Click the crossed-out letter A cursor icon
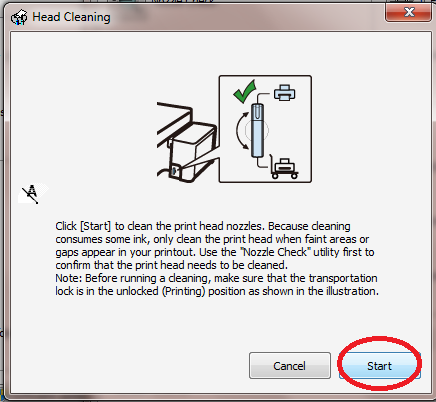436x402 pixels. (x=31, y=193)
